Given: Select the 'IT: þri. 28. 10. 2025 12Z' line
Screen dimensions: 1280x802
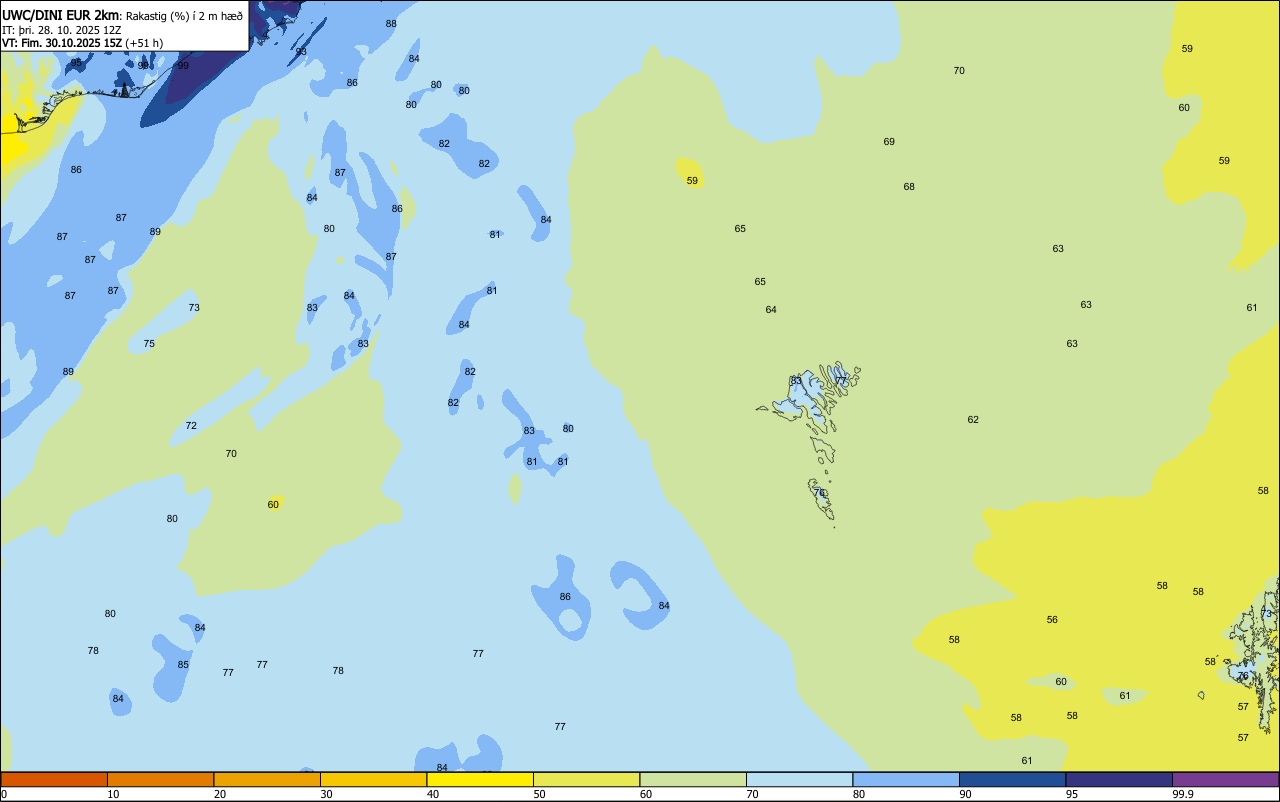Looking at the screenshot, I should pyautogui.click(x=62, y=29).
